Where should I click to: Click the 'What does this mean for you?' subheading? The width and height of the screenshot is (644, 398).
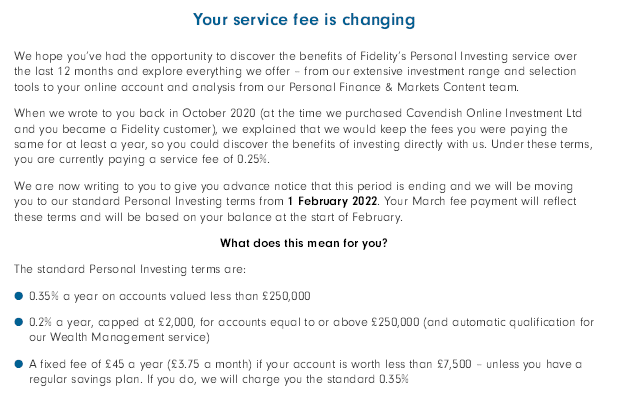coord(304,243)
